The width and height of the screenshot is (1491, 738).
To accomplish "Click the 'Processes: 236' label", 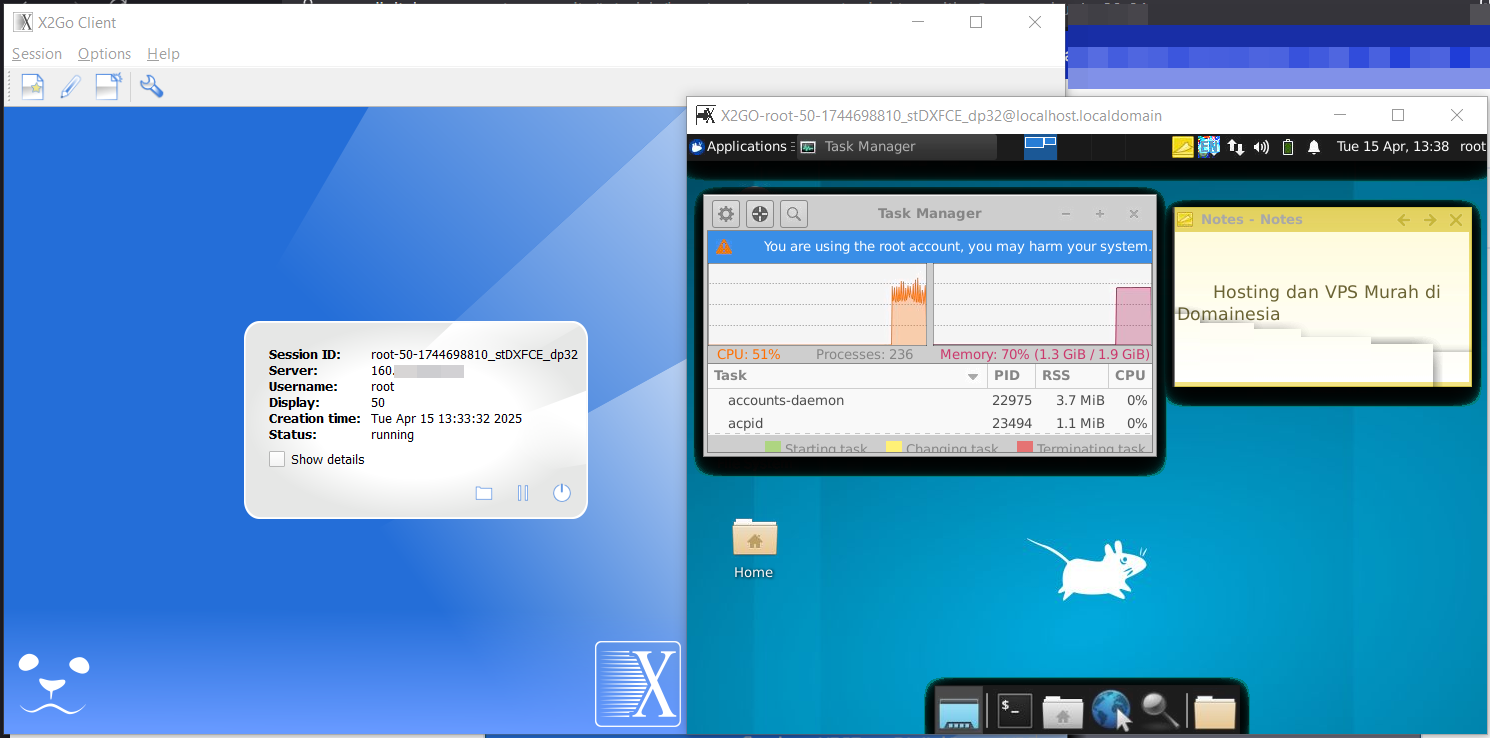I will click(x=864, y=355).
